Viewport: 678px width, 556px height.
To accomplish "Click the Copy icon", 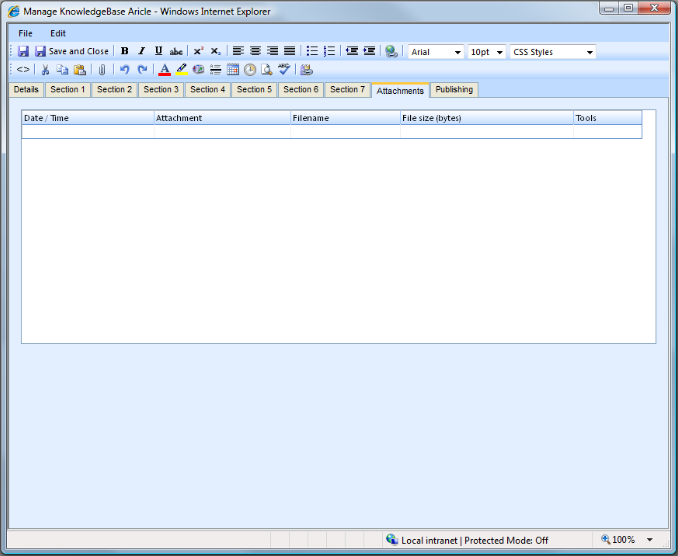I will click(x=62, y=69).
